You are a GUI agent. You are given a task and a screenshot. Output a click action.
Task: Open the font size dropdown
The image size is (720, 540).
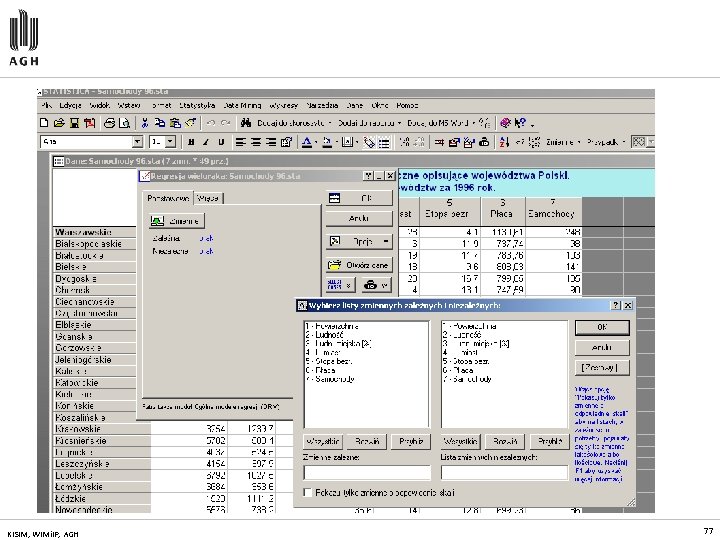pyautogui.click(x=170, y=142)
